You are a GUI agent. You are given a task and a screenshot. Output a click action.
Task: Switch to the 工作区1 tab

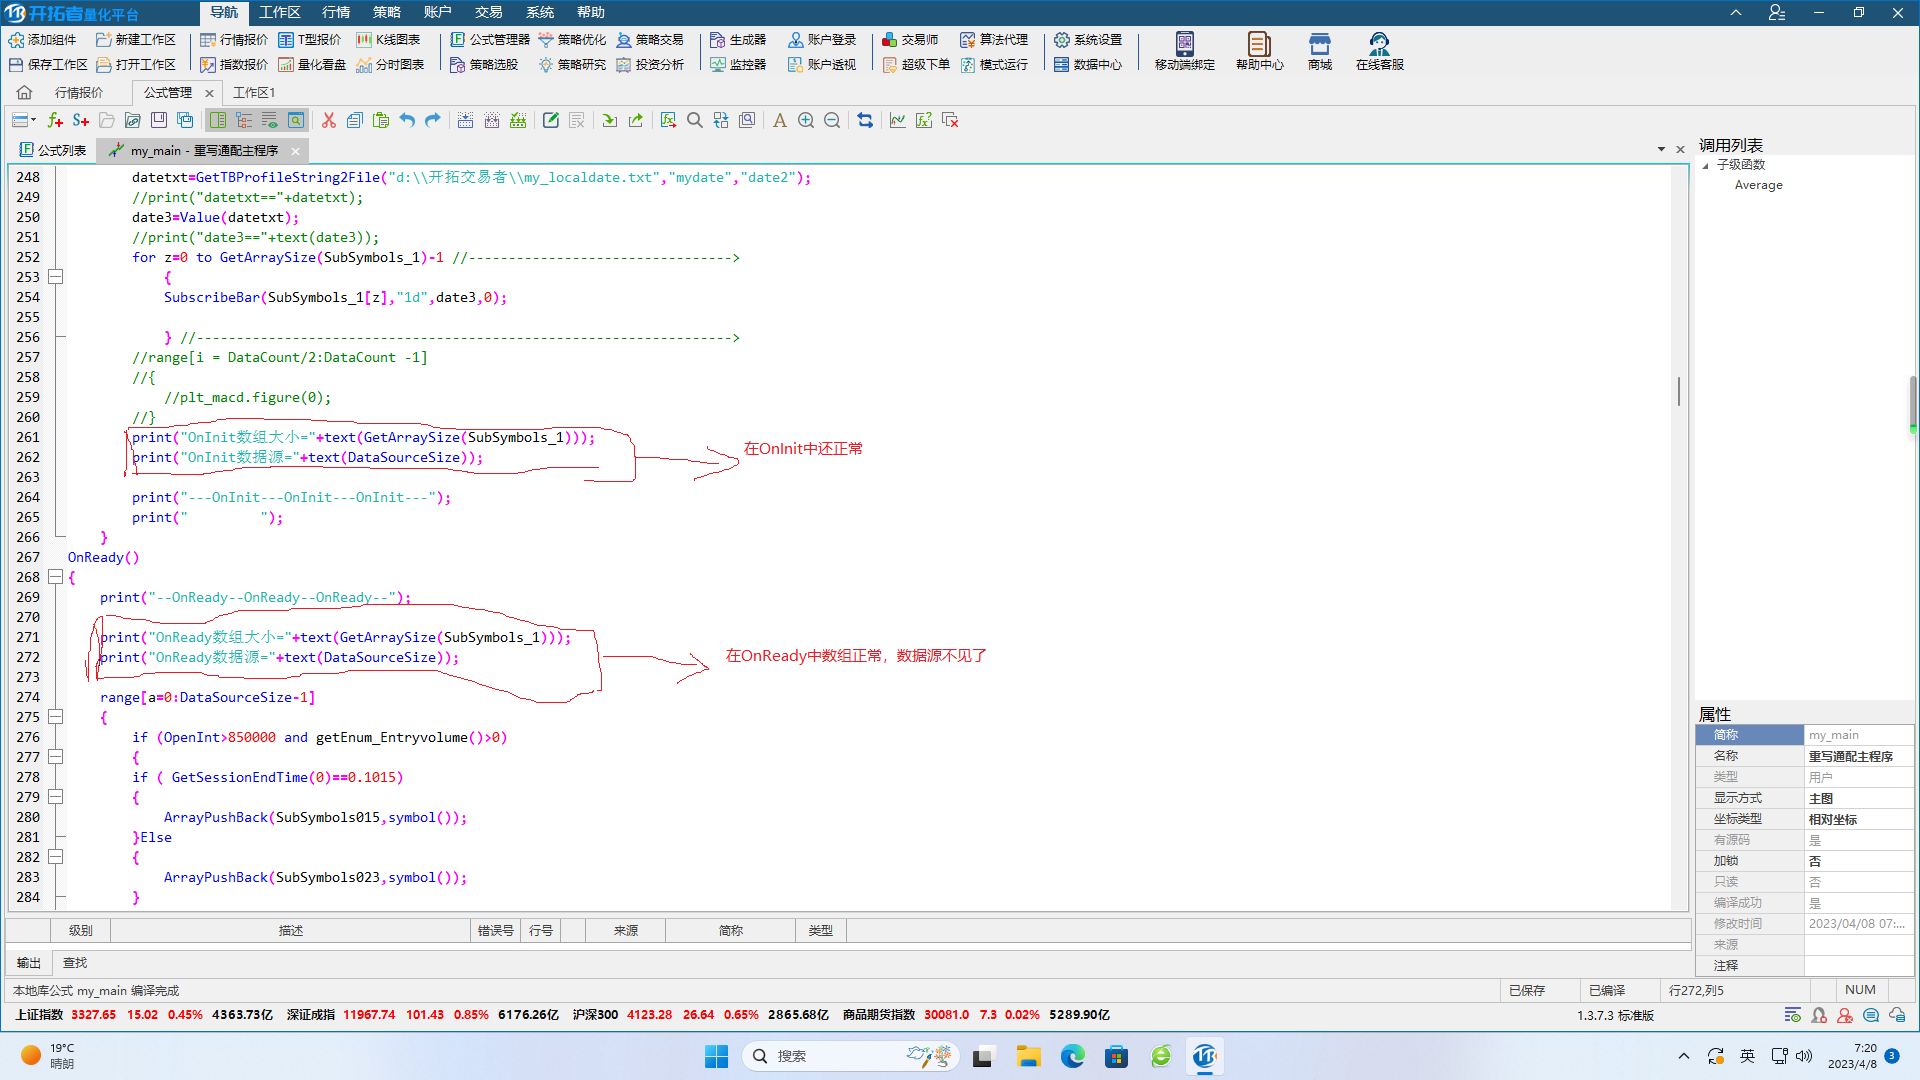pyautogui.click(x=254, y=92)
